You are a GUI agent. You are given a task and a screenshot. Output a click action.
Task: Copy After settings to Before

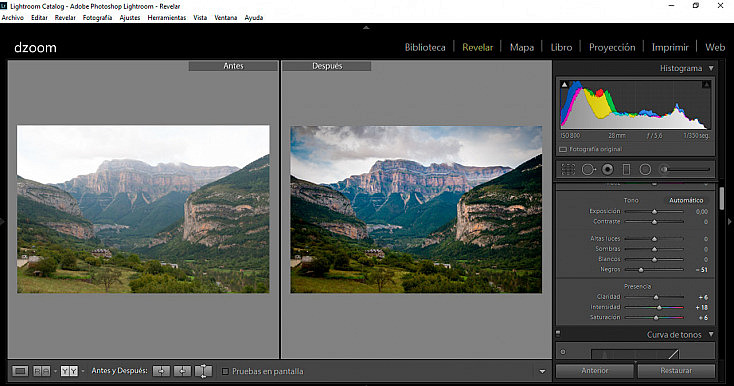click(182, 371)
